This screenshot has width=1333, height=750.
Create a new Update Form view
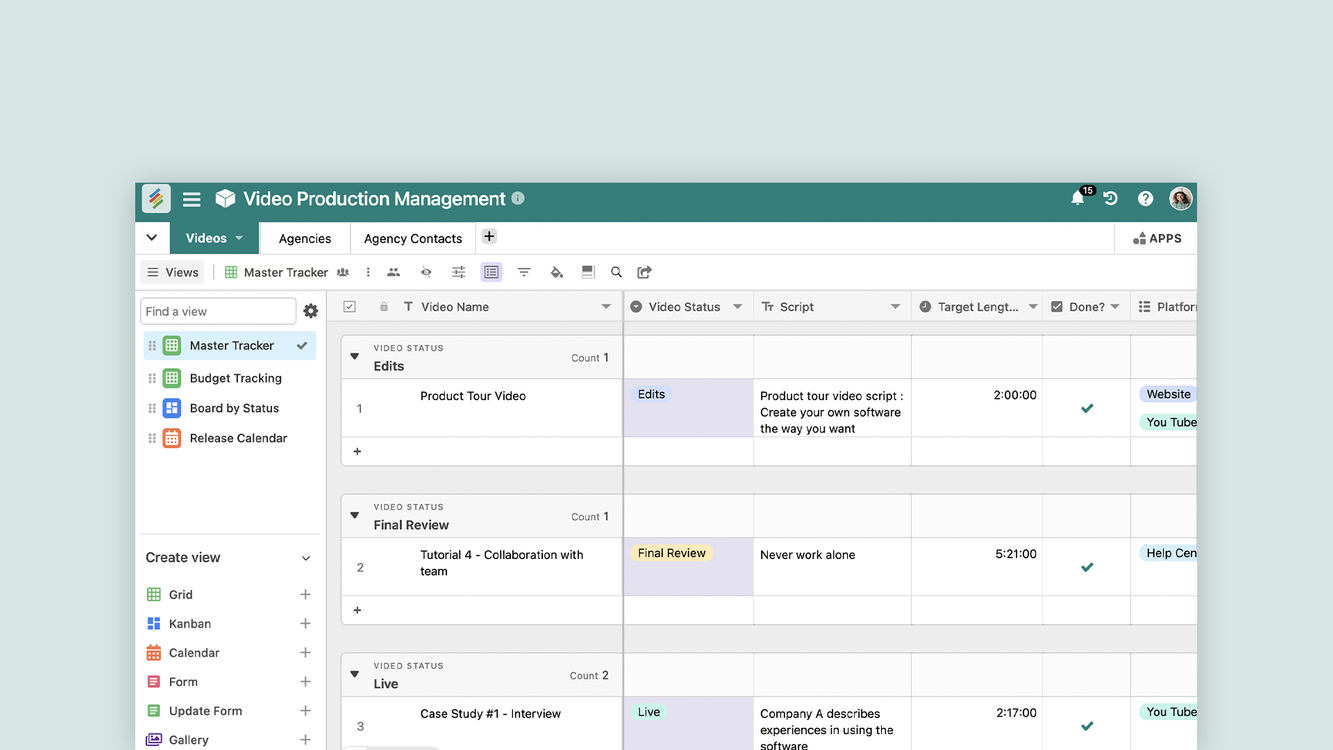tap(305, 710)
